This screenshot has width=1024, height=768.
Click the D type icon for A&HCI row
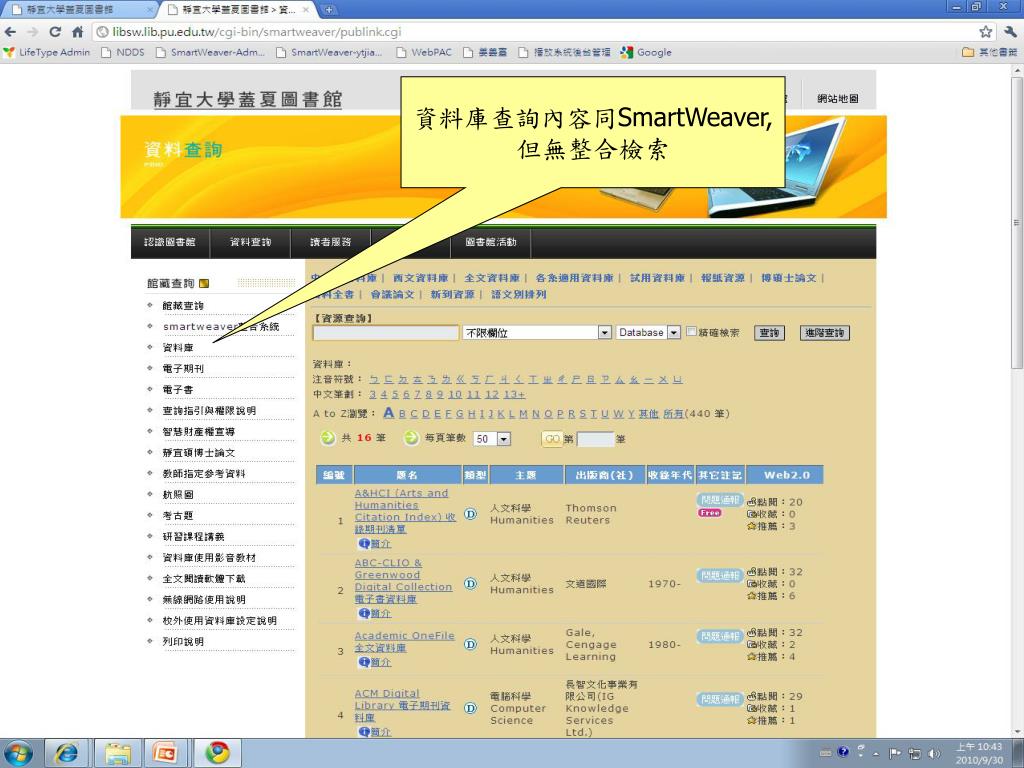tap(470, 514)
